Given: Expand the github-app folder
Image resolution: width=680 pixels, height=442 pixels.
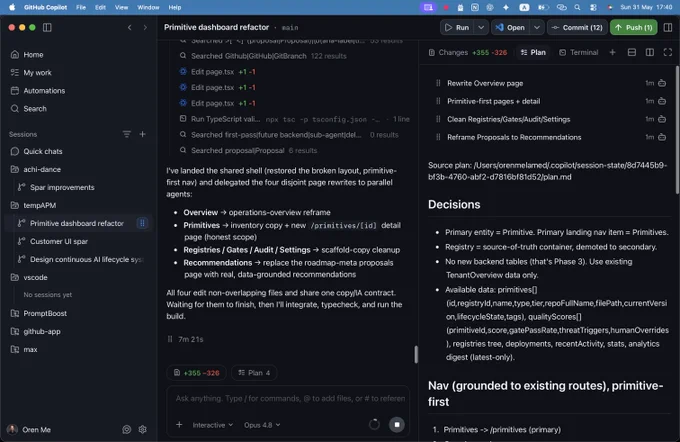Looking at the screenshot, I should (42, 331).
